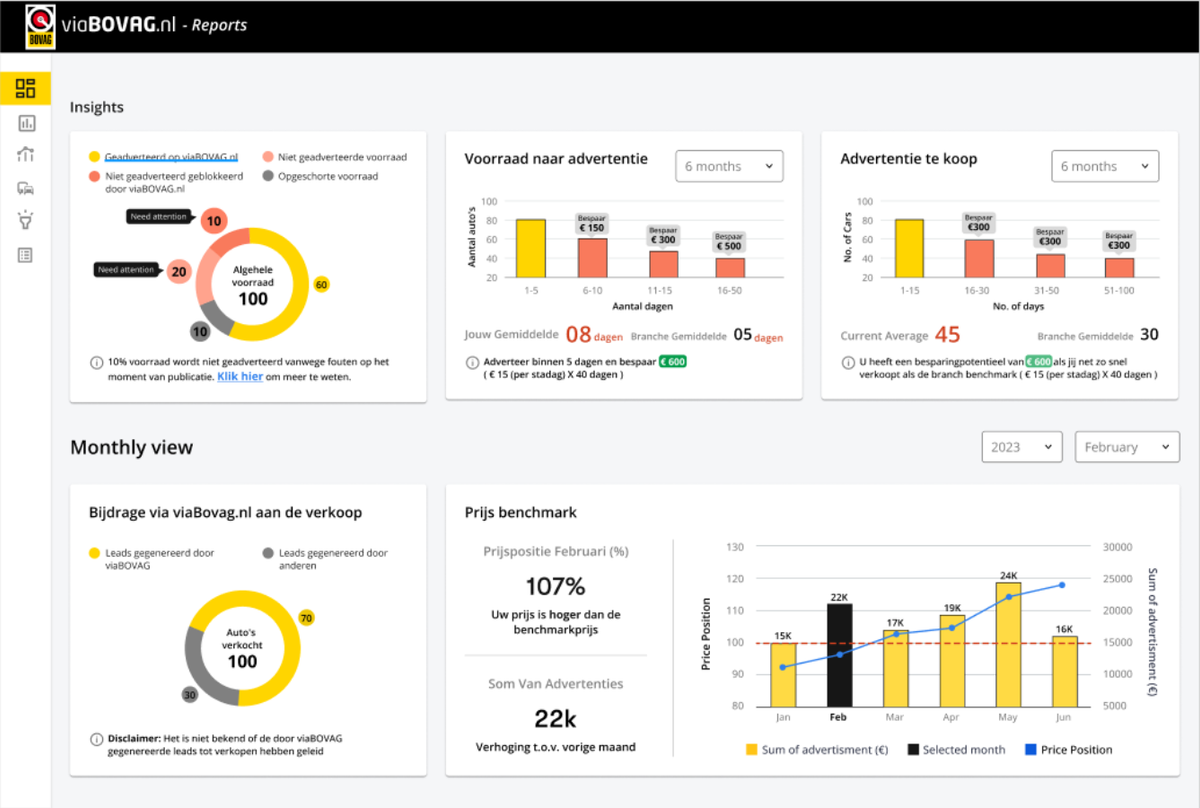Click Selected month legend item
This screenshot has height=808, width=1200.
(x=957, y=749)
